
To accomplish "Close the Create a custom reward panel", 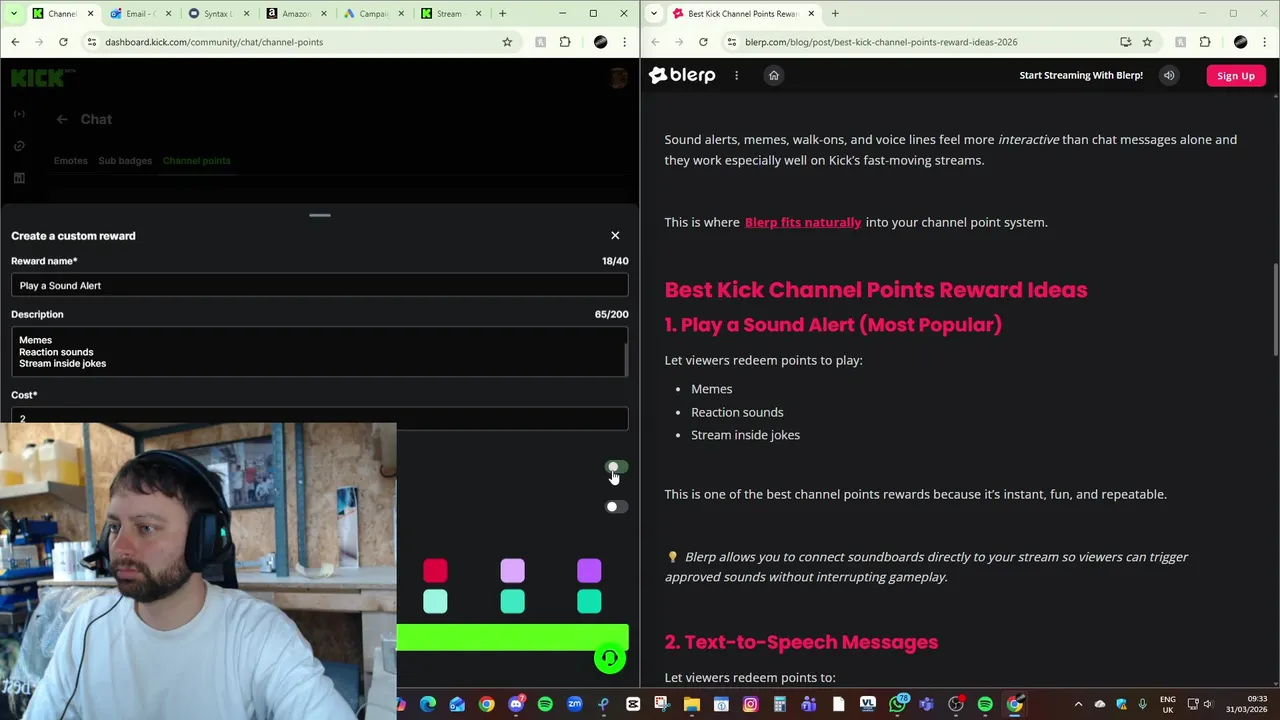I will (x=615, y=236).
